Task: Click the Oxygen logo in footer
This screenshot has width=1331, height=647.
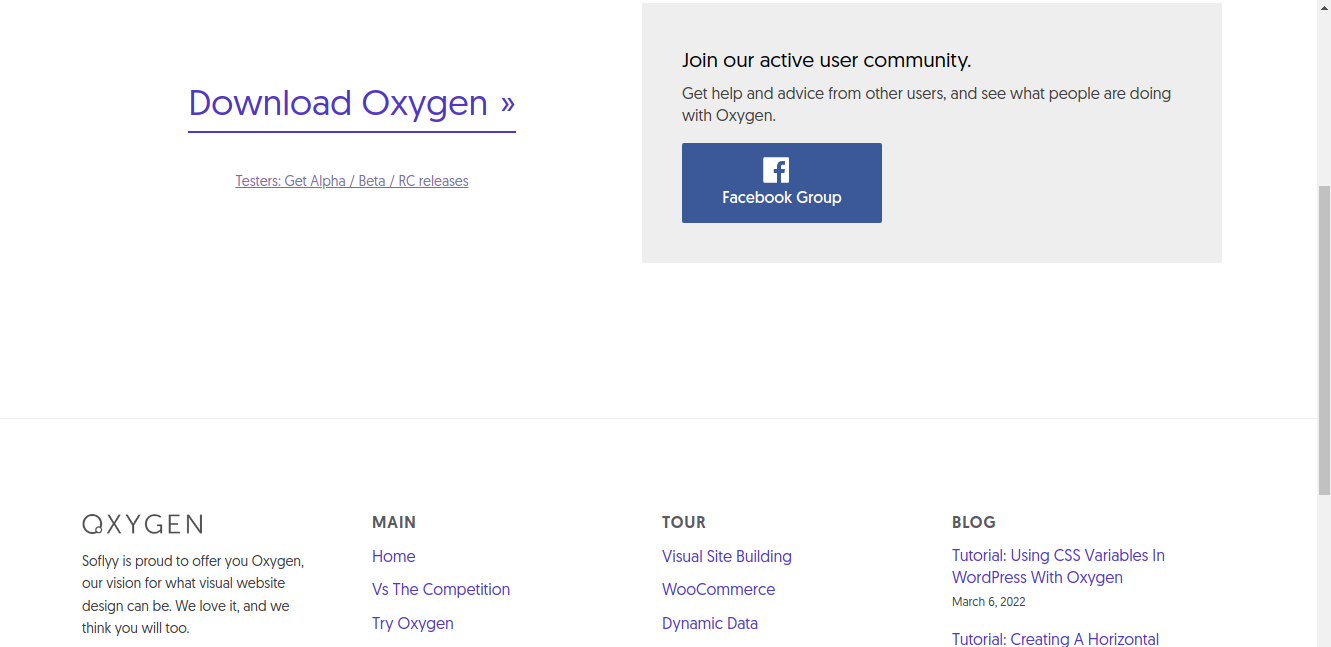Action: pos(142,524)
